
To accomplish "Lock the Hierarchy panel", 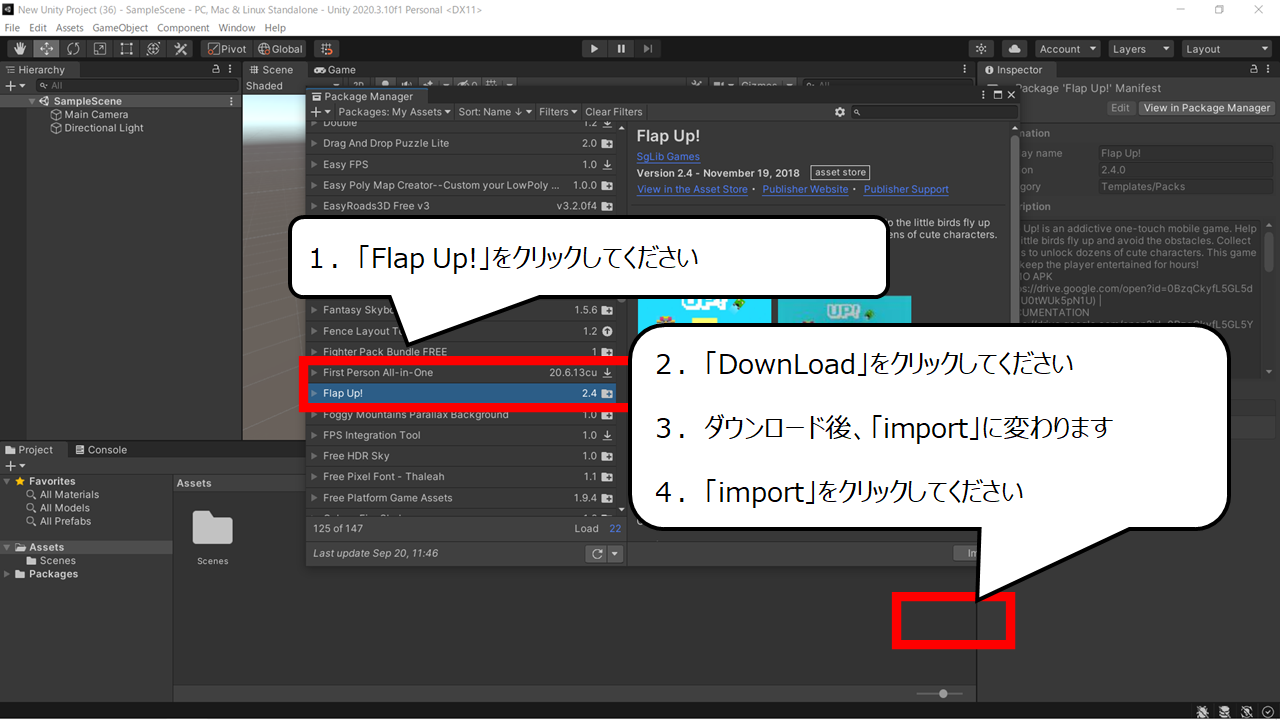I will [216, 70].
